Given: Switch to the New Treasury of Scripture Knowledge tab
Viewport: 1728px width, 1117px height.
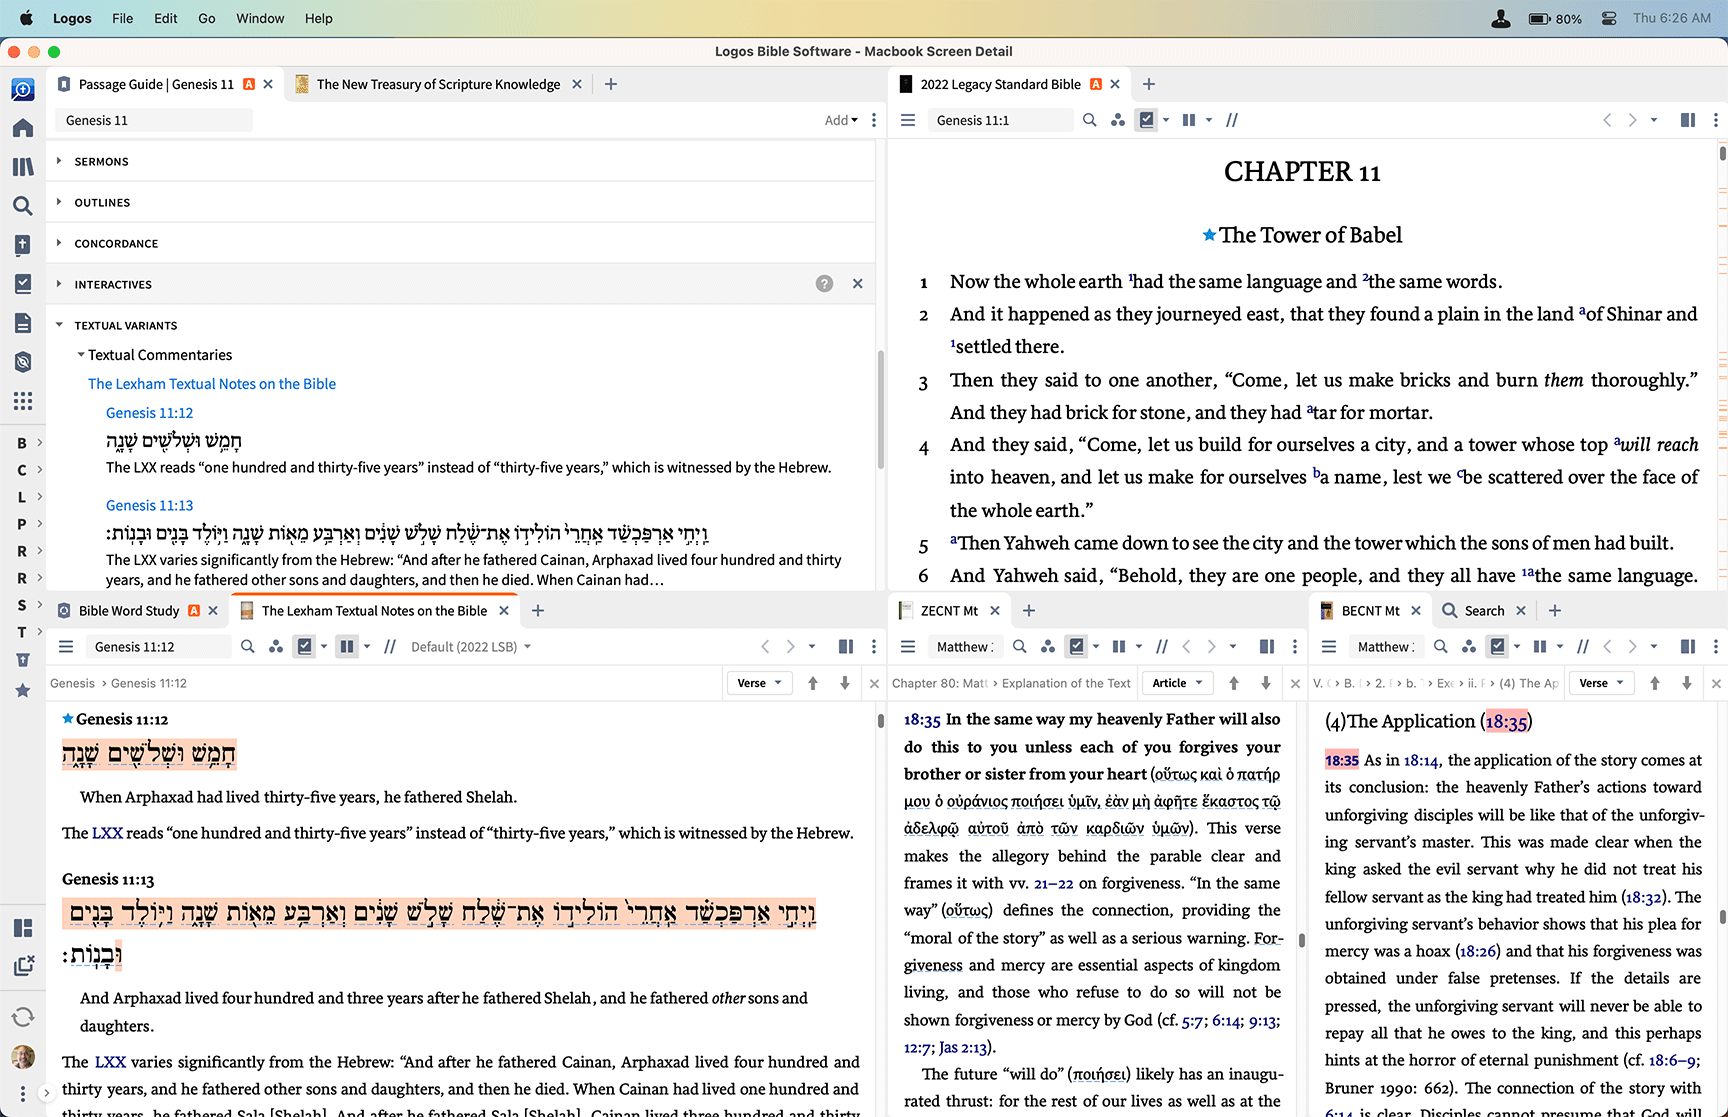Looking at the screenshot, I should pyautogui.click(x=438, y=85).
